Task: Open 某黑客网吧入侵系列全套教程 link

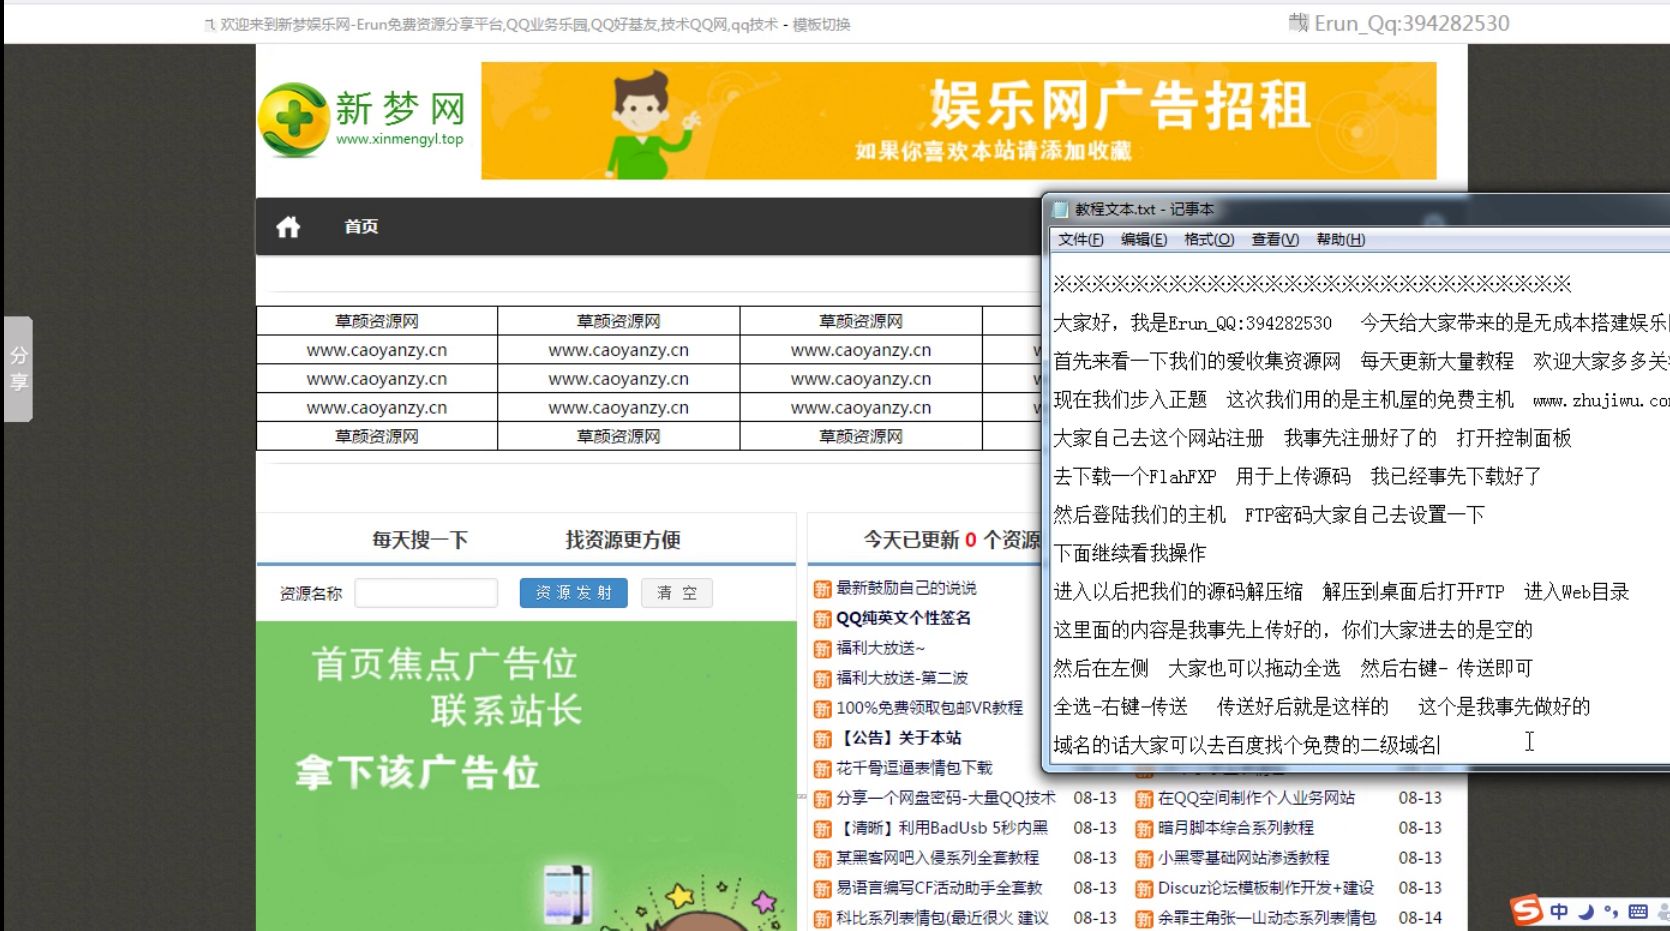Action: pyautogui.click(x=937, y=858)
